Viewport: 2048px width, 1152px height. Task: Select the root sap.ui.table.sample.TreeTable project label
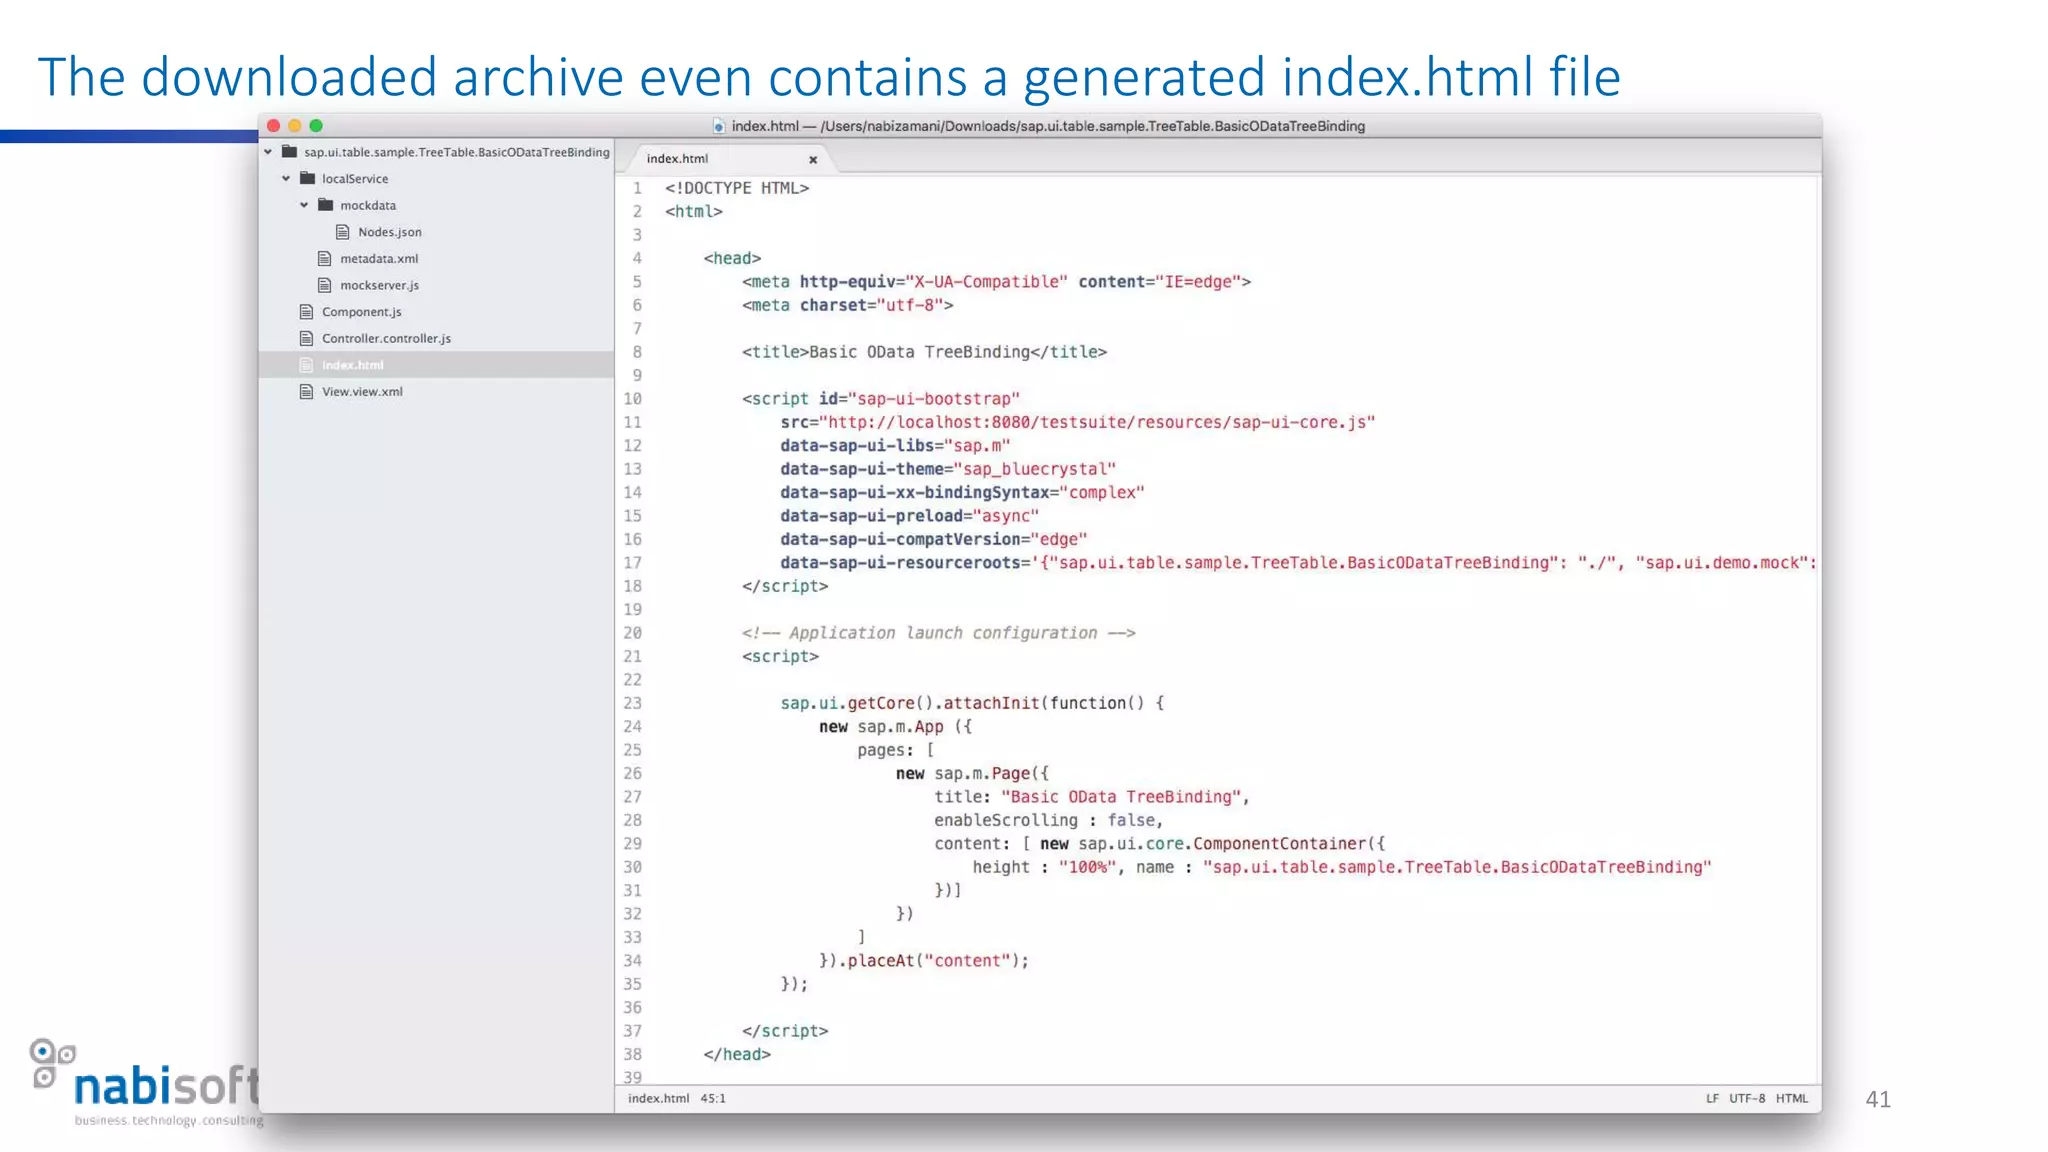coord(457,152)
